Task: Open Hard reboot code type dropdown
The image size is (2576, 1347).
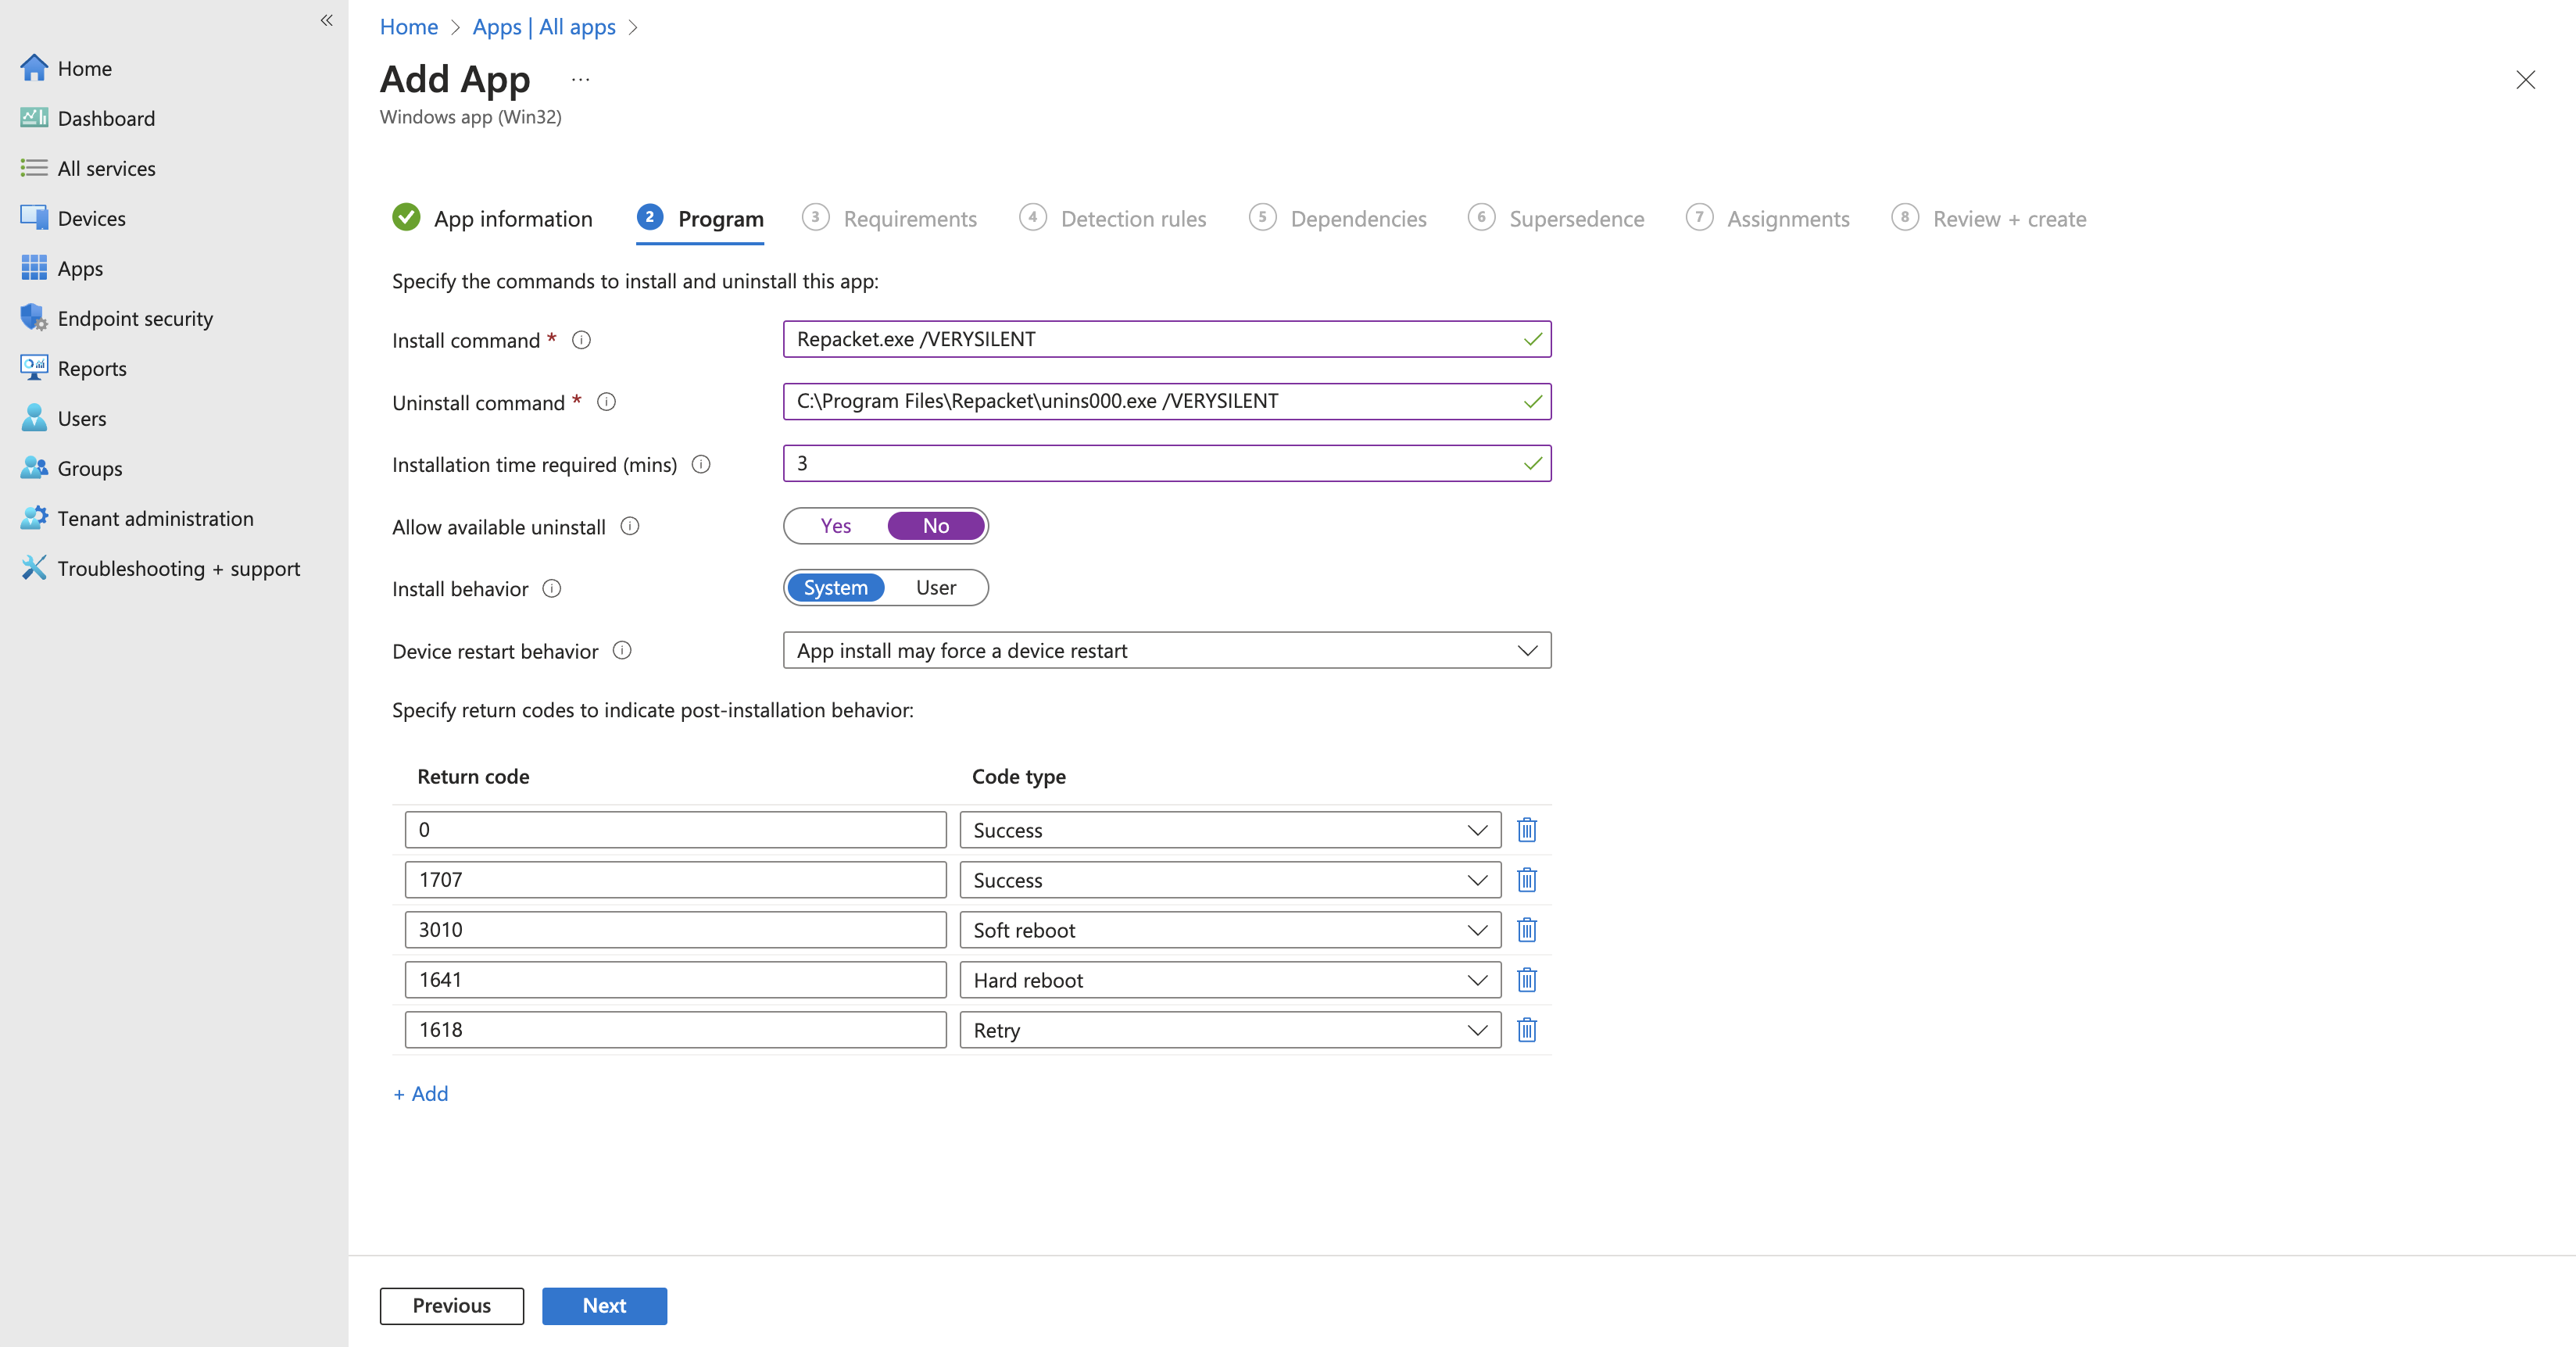Action: 1229,980
